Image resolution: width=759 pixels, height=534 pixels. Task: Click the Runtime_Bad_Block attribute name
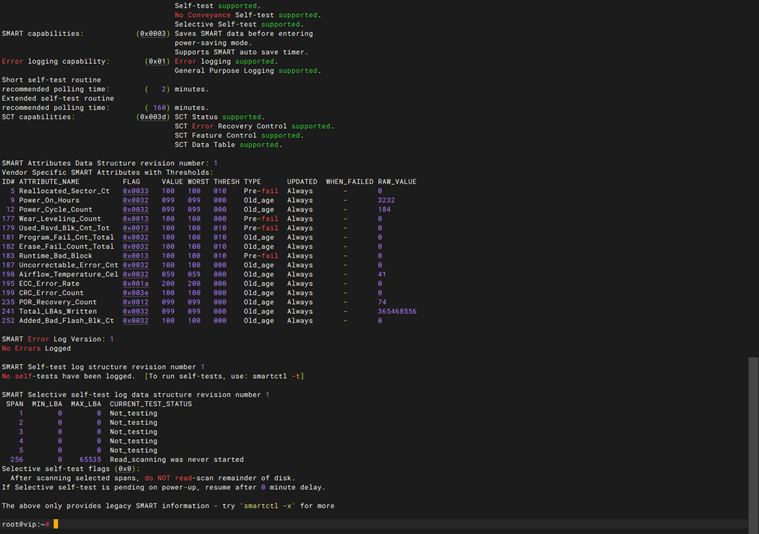pos(56,256)
